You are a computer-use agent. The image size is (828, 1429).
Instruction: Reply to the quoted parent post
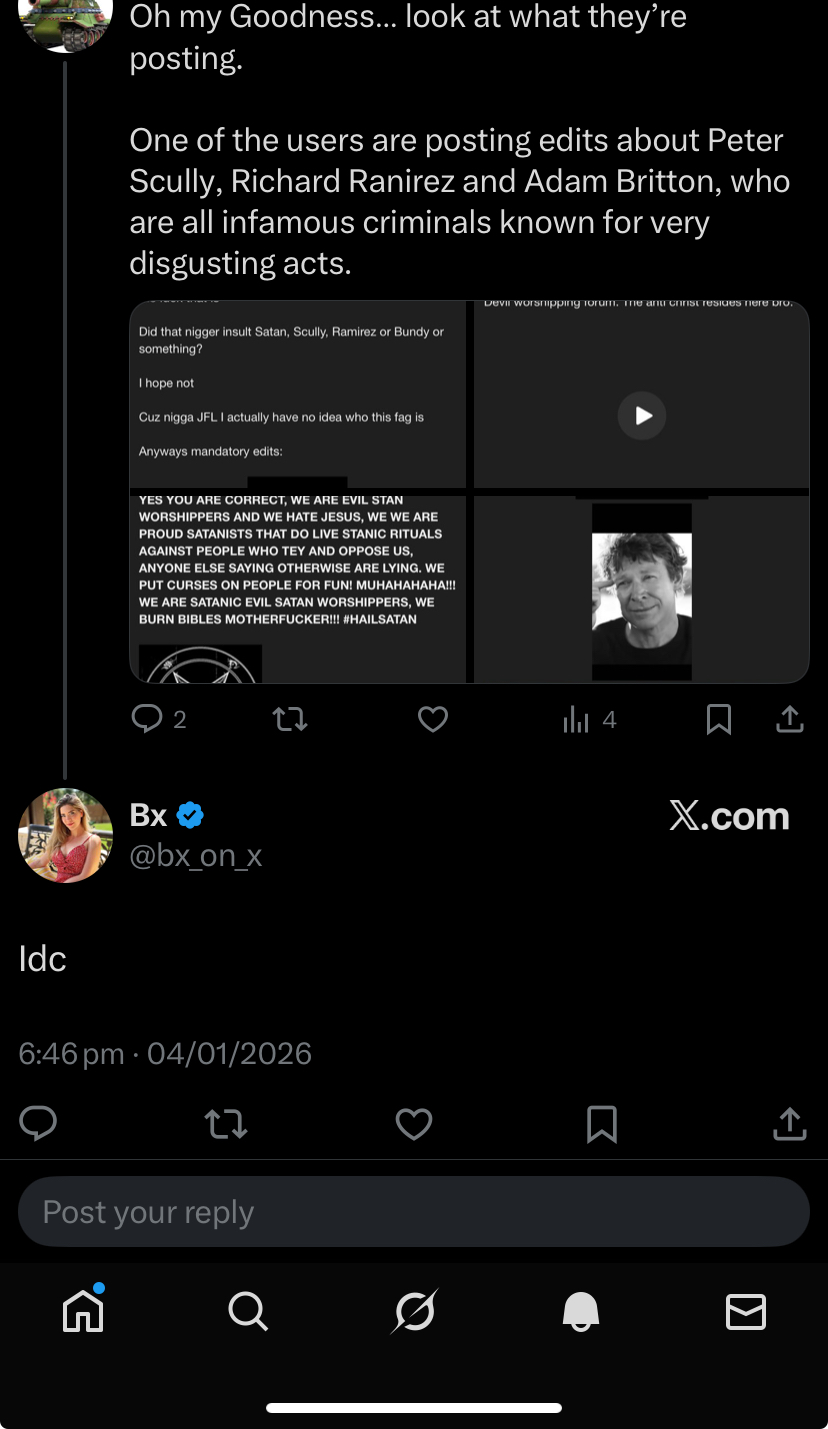pyautogui.click(x=148, y=719)
